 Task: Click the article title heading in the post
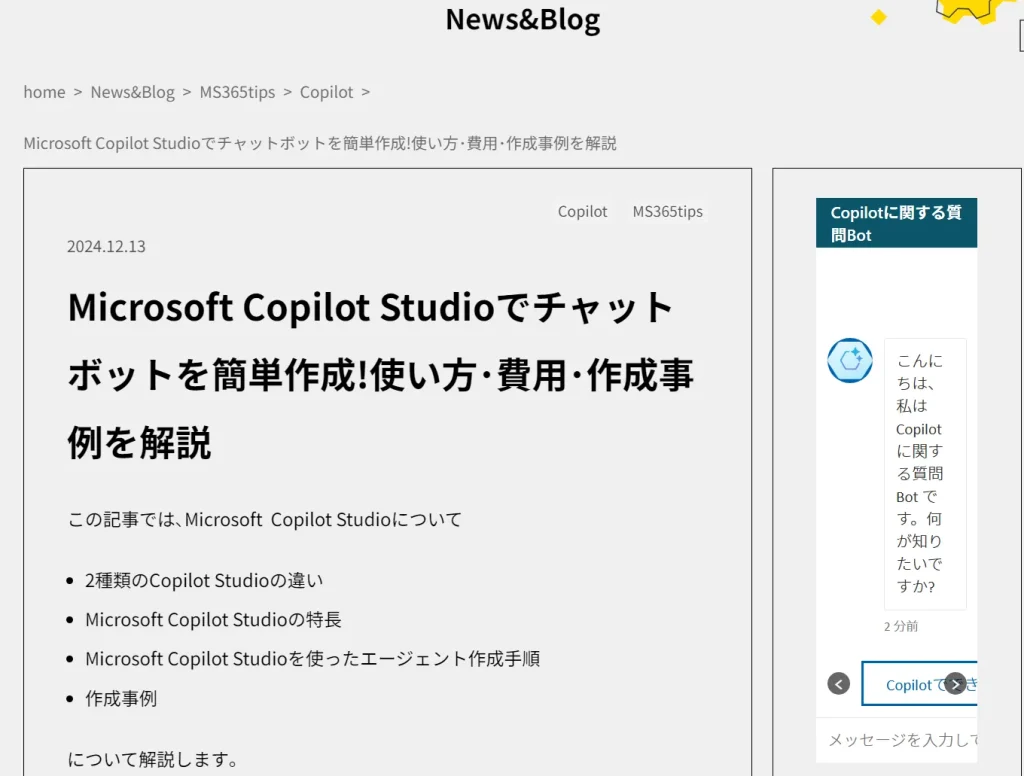tap(381, 375)
